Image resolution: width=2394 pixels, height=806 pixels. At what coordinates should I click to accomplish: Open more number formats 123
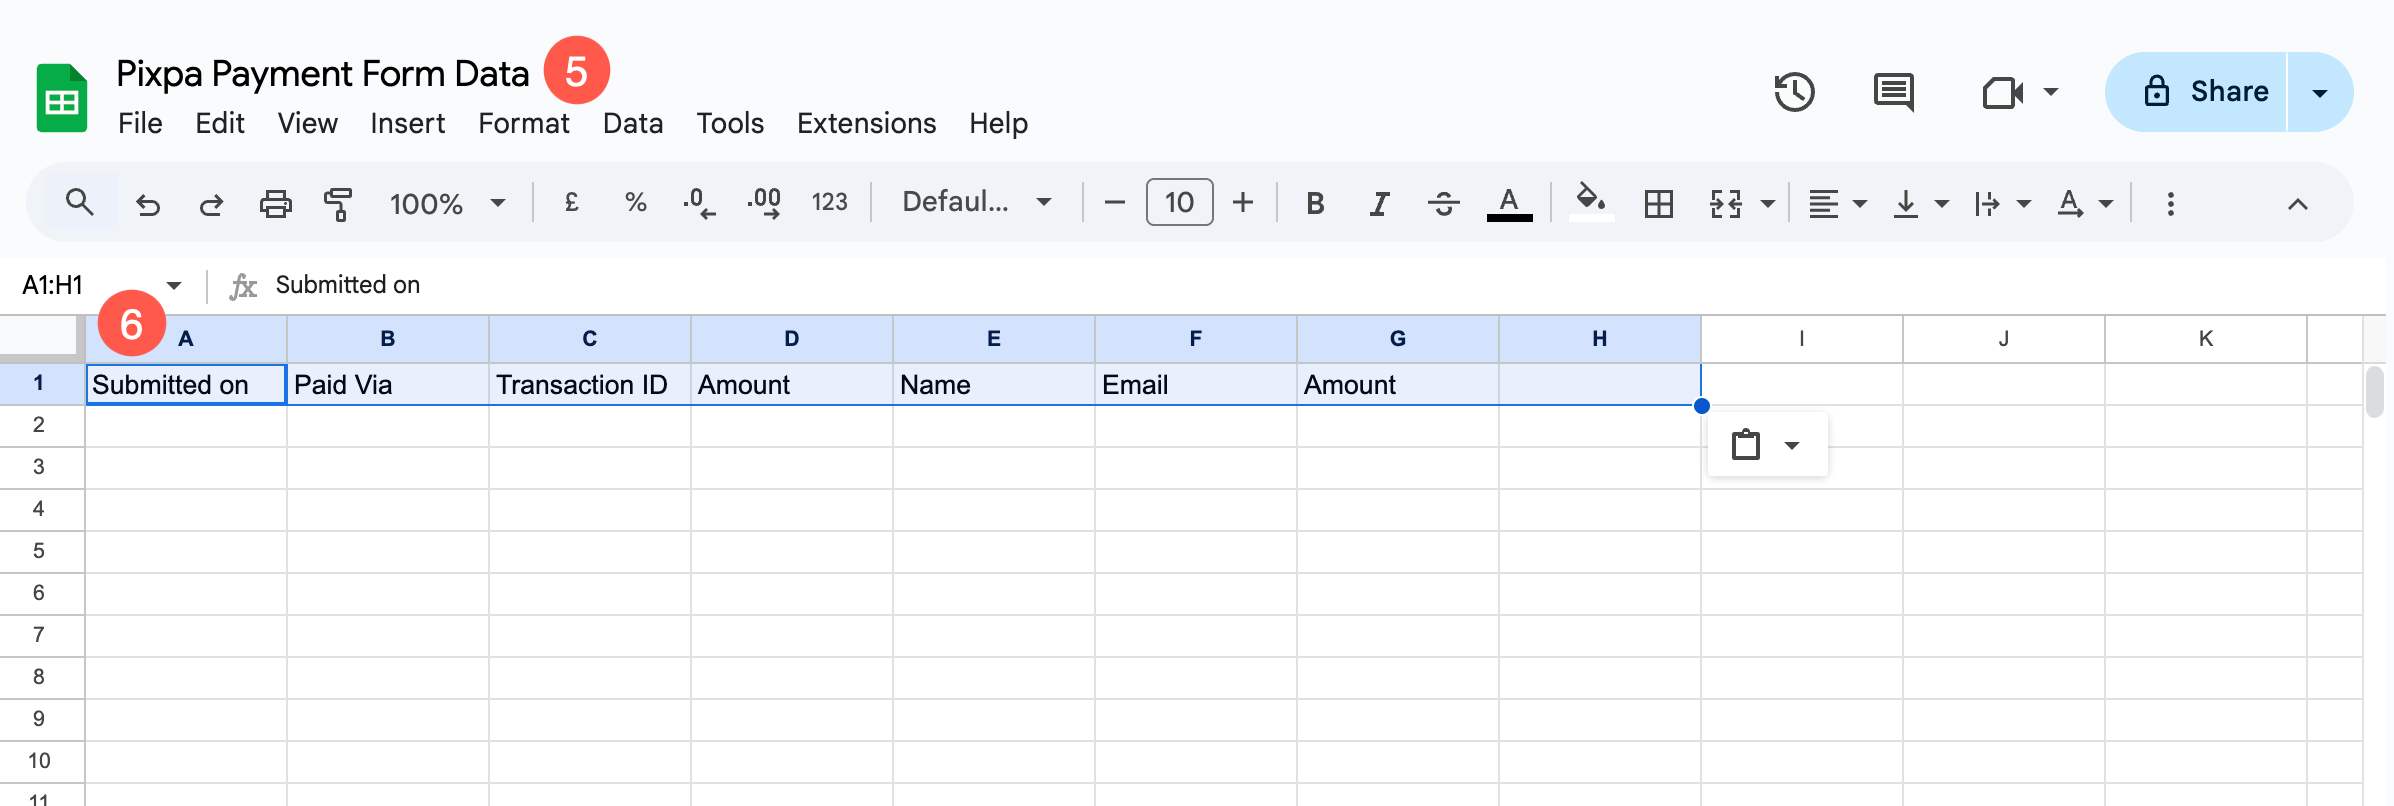(x=829, y=203)
